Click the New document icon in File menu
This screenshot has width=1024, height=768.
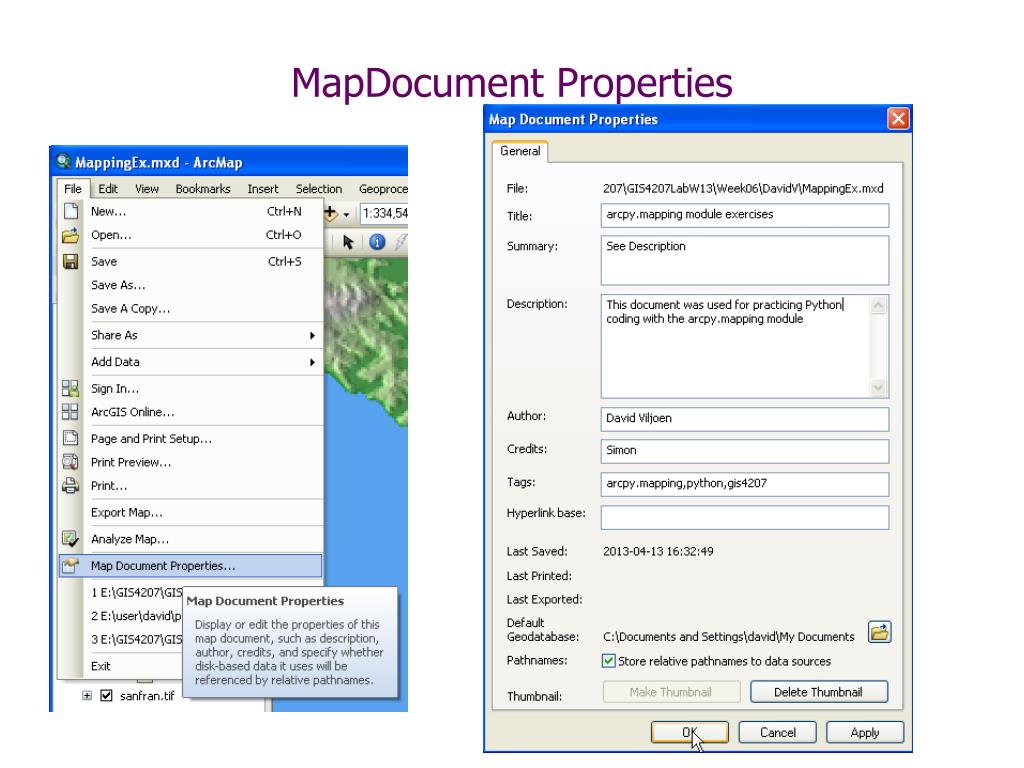coord(71,211)
